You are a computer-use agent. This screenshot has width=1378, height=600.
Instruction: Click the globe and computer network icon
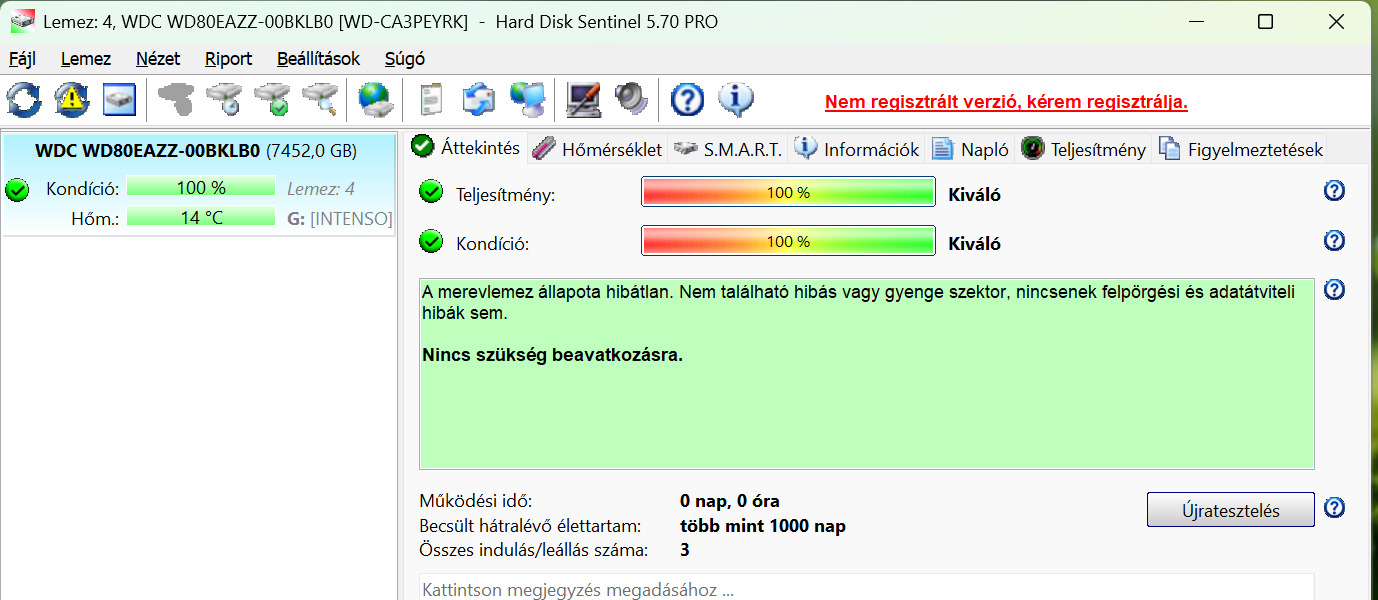coord(527,99)
